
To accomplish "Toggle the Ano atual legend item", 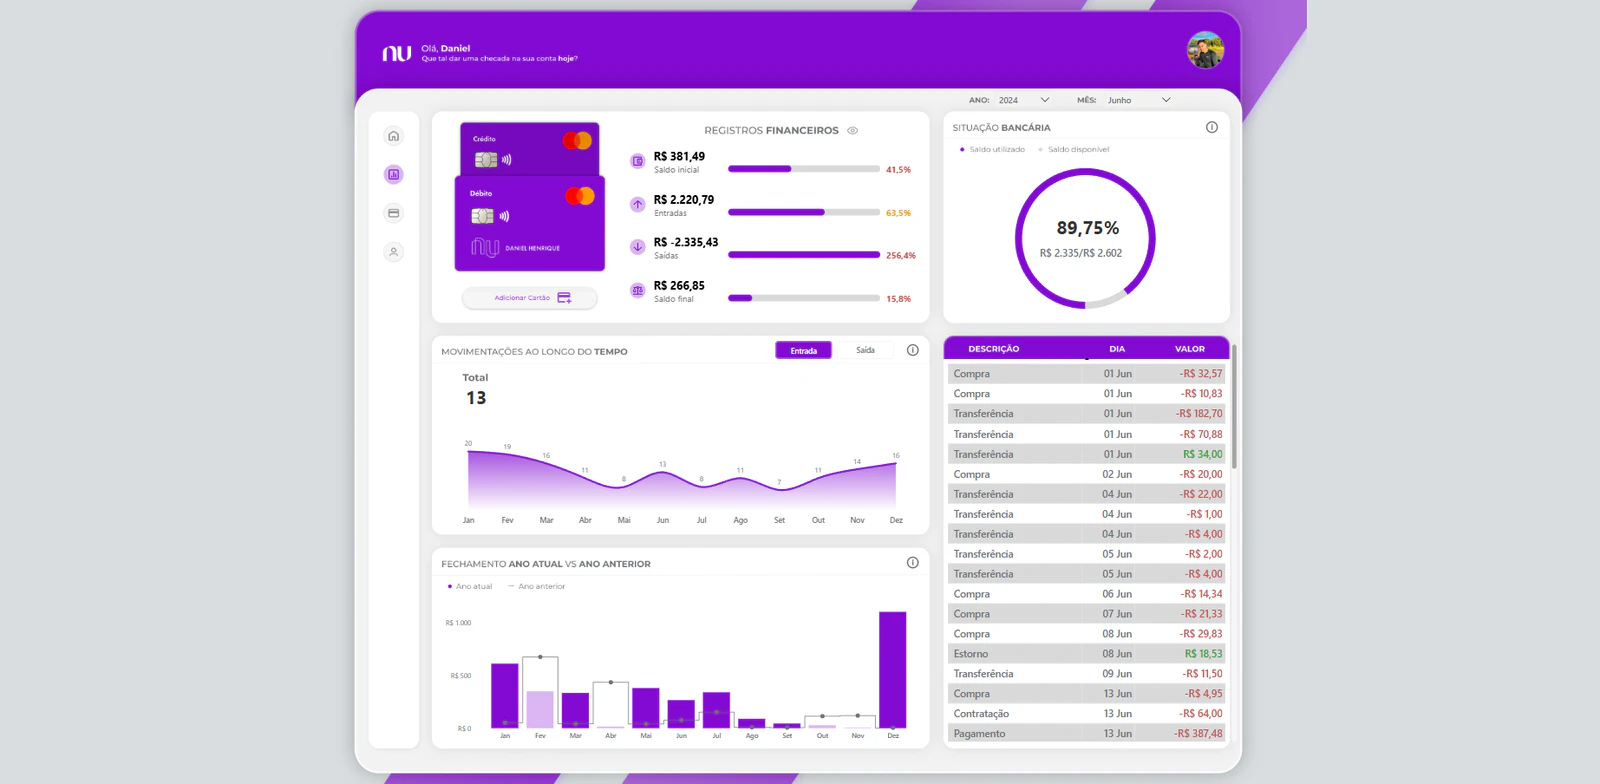I will [x=470, y=586].
